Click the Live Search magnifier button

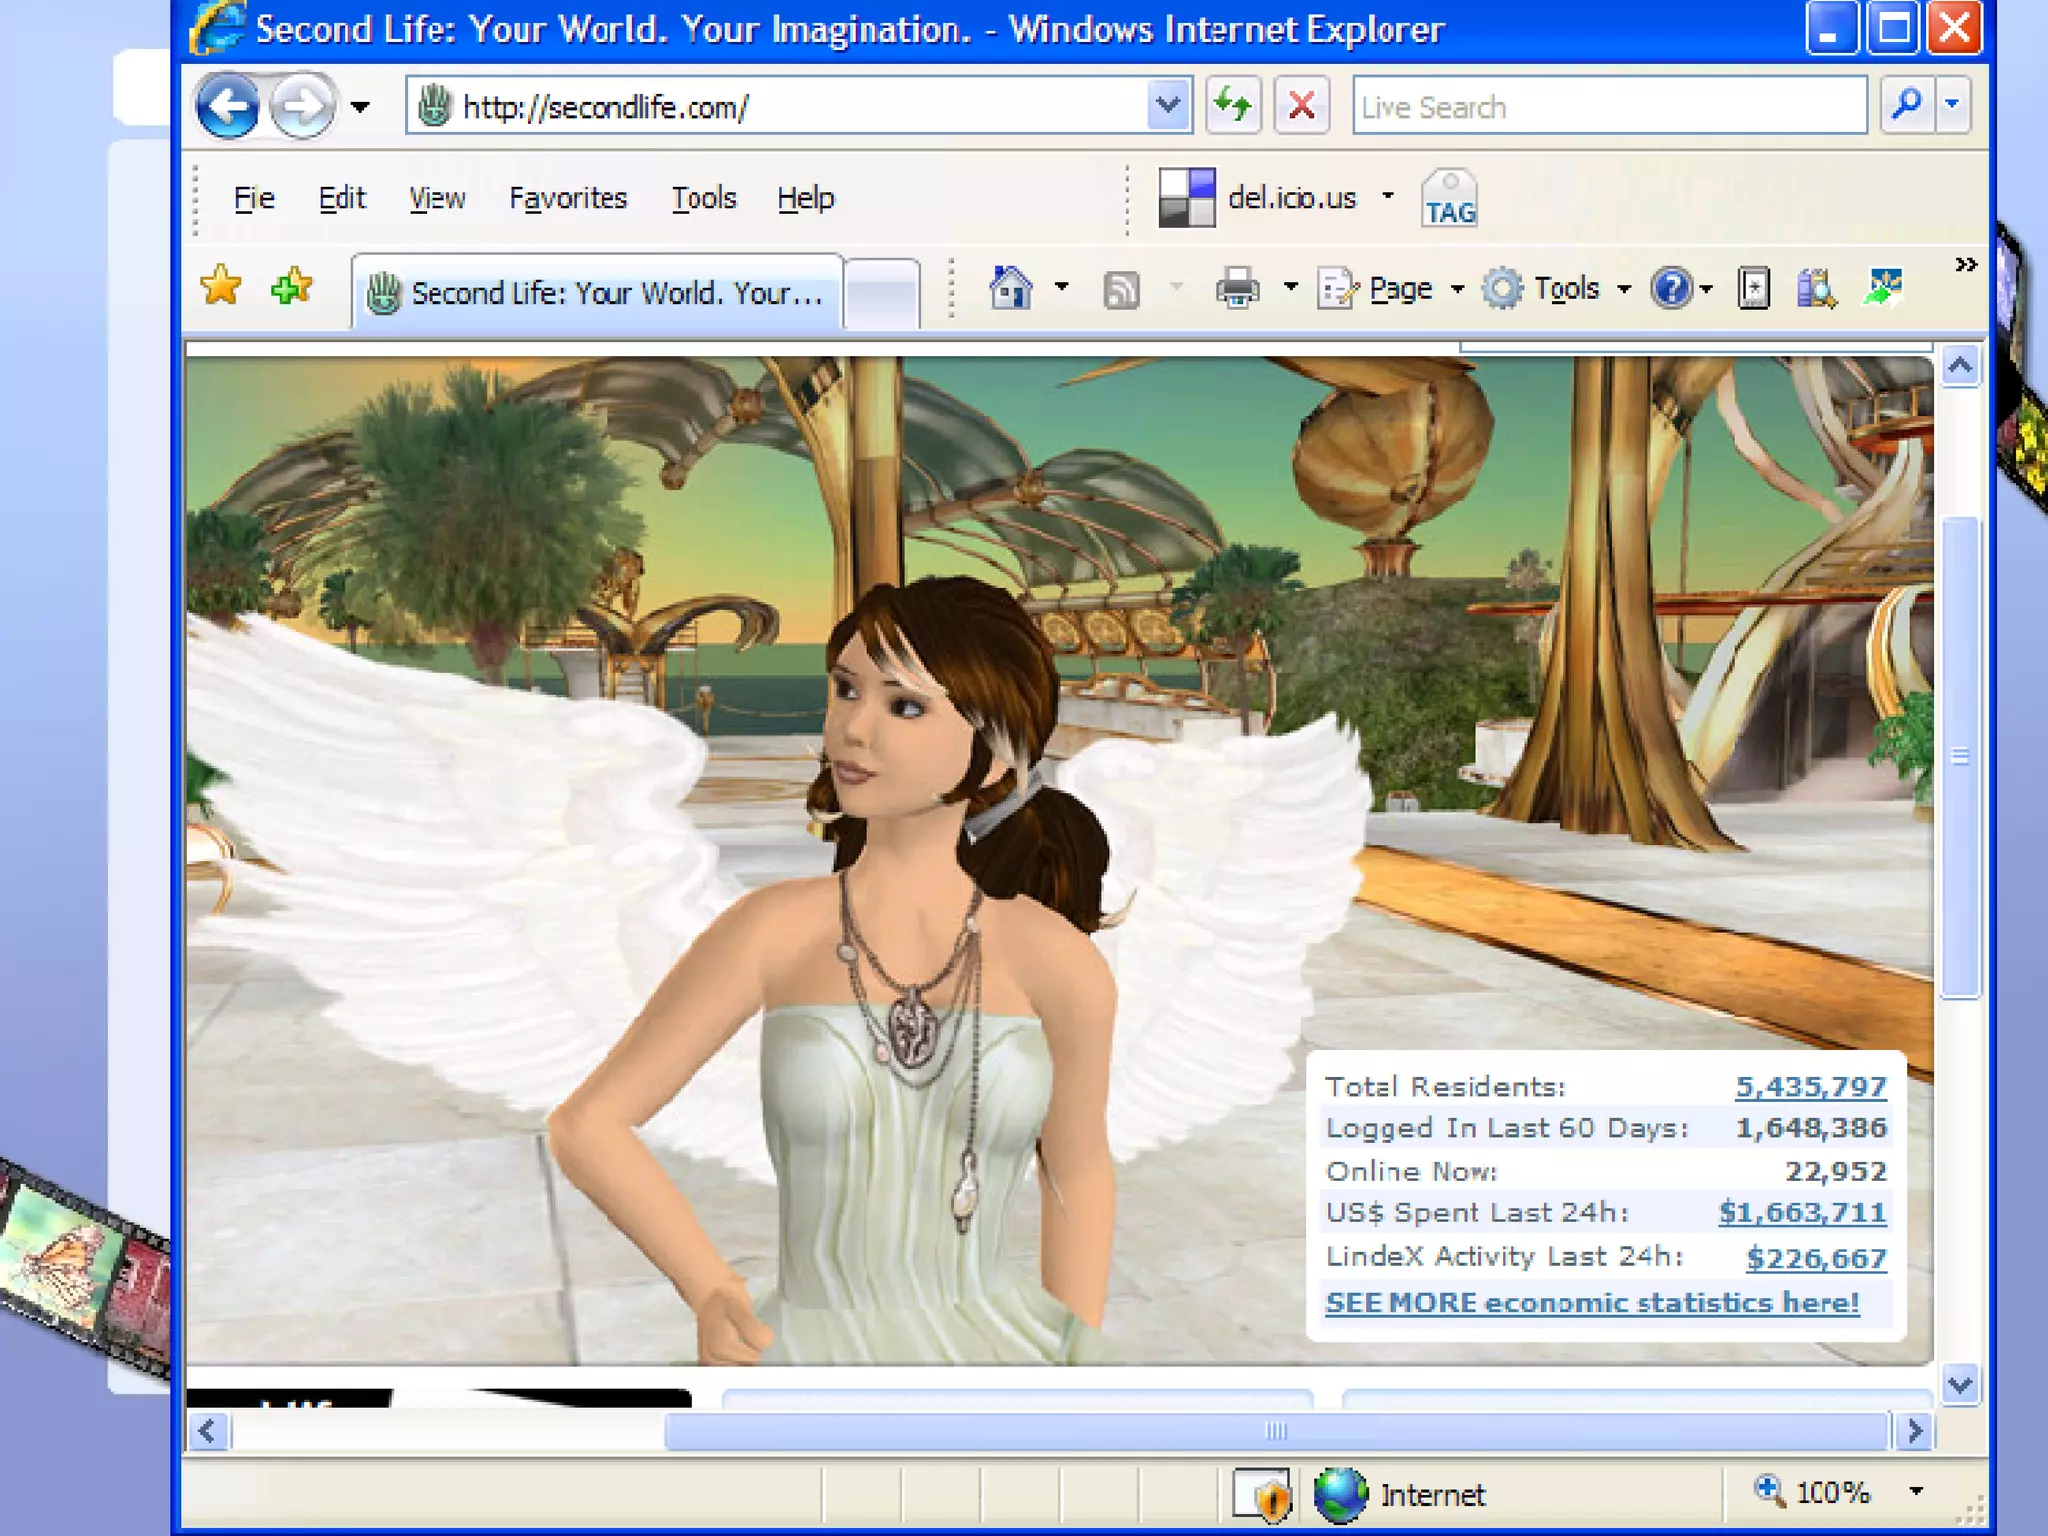pos(1907,105)
